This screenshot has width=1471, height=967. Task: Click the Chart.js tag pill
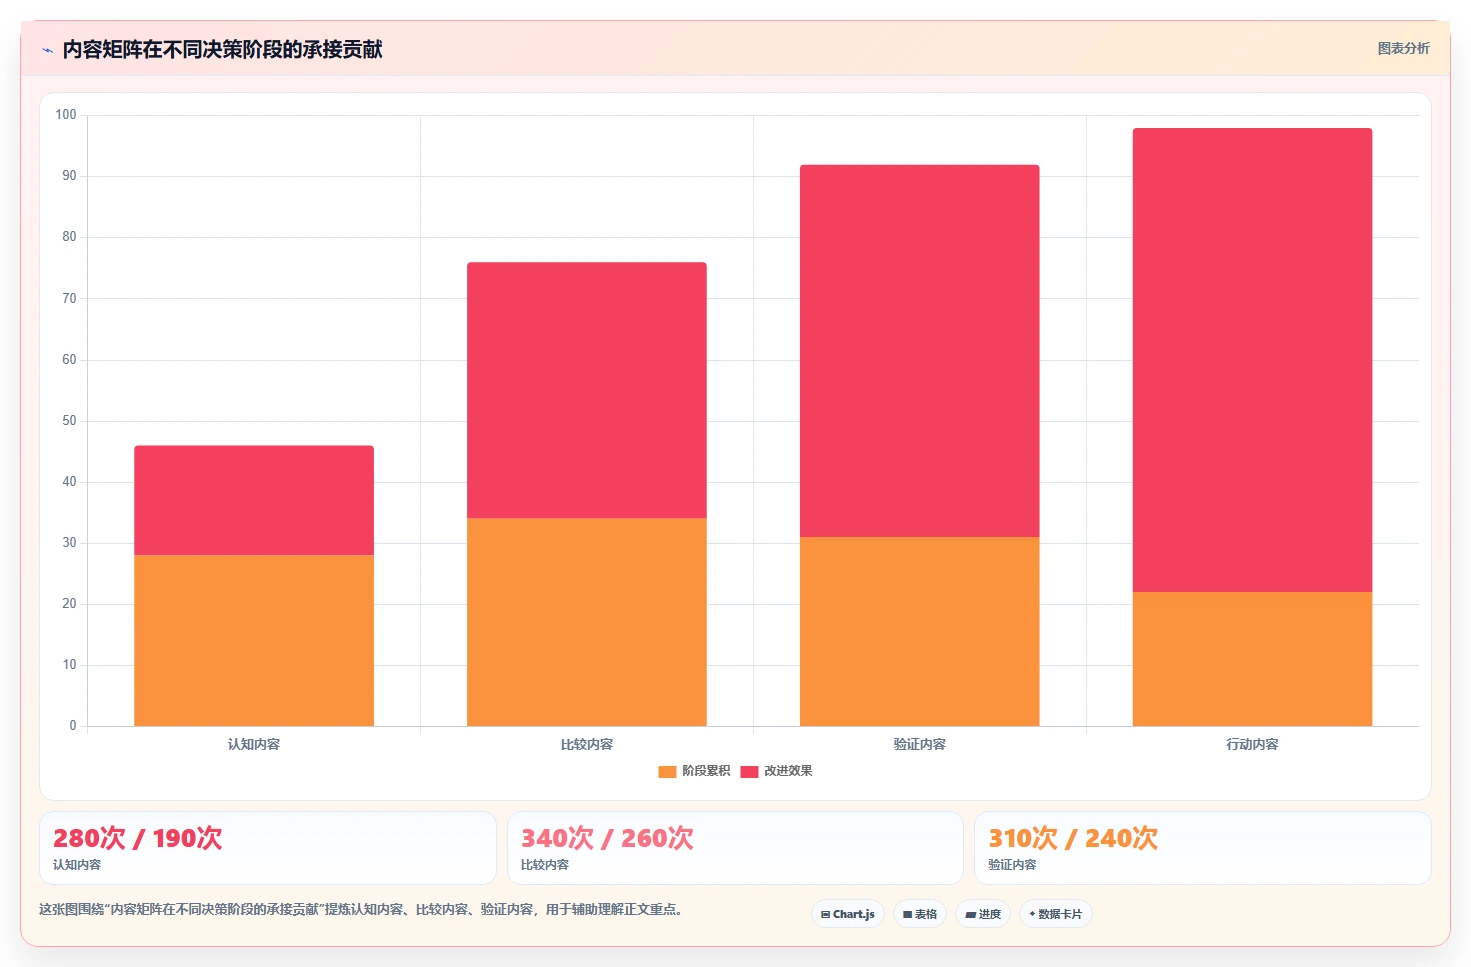[848, 914]
